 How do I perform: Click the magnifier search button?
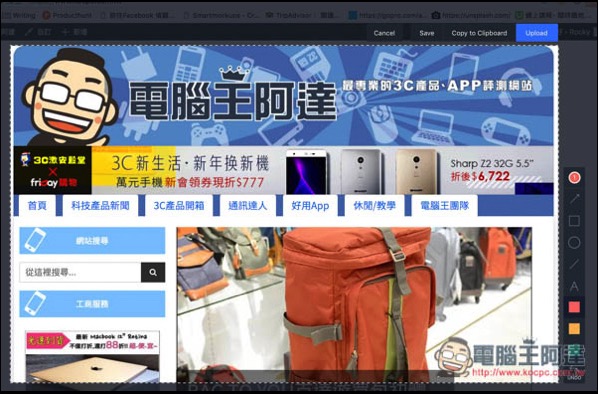pyautogui.click(x=153, y=272)
